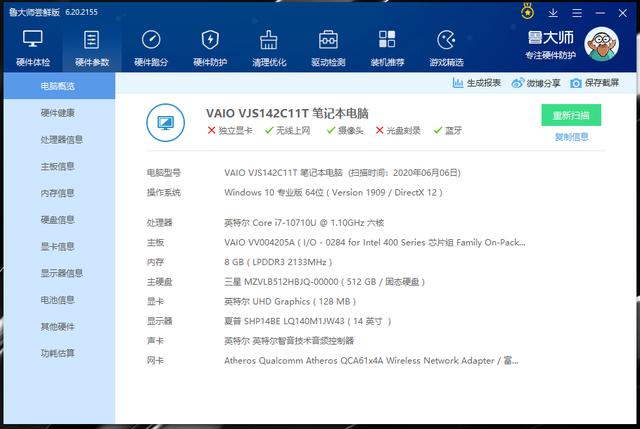Click 生成报表 generate report

(x=477, y=83)
